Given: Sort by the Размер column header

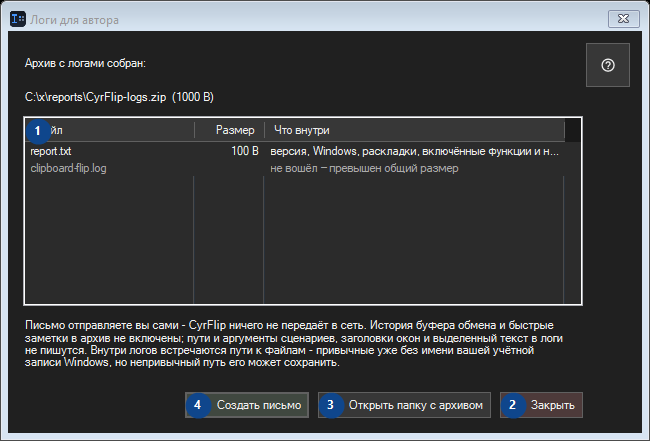Looking at the screenshot, I should pos(229,130).
